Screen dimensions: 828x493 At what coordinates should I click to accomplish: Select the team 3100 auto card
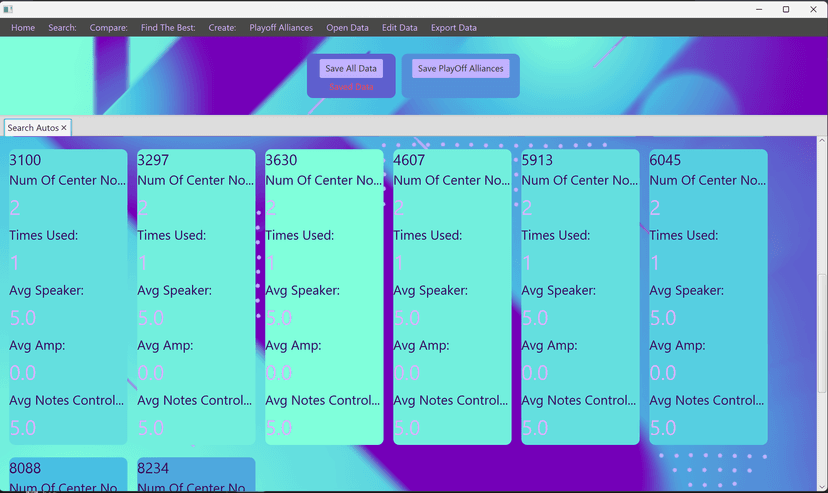click(68, 297)
